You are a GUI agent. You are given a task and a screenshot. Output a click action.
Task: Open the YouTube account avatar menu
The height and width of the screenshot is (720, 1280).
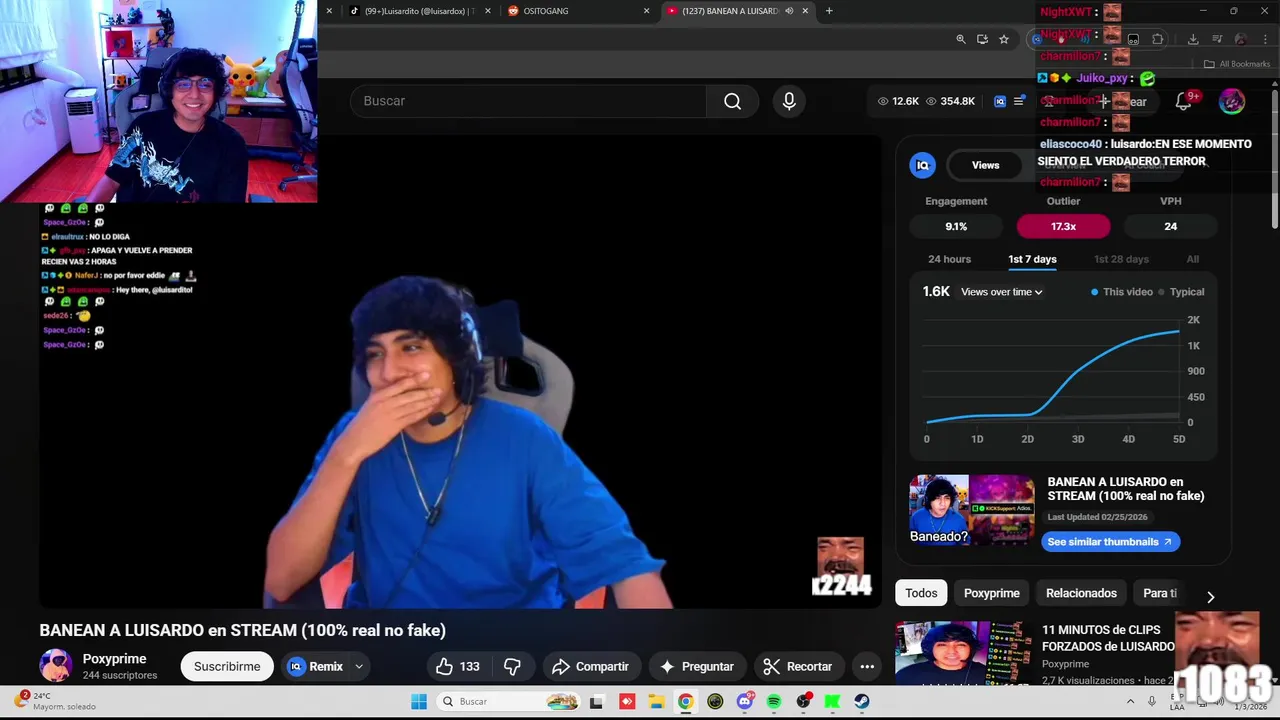pyautogui.click(x=1232, y=101)
